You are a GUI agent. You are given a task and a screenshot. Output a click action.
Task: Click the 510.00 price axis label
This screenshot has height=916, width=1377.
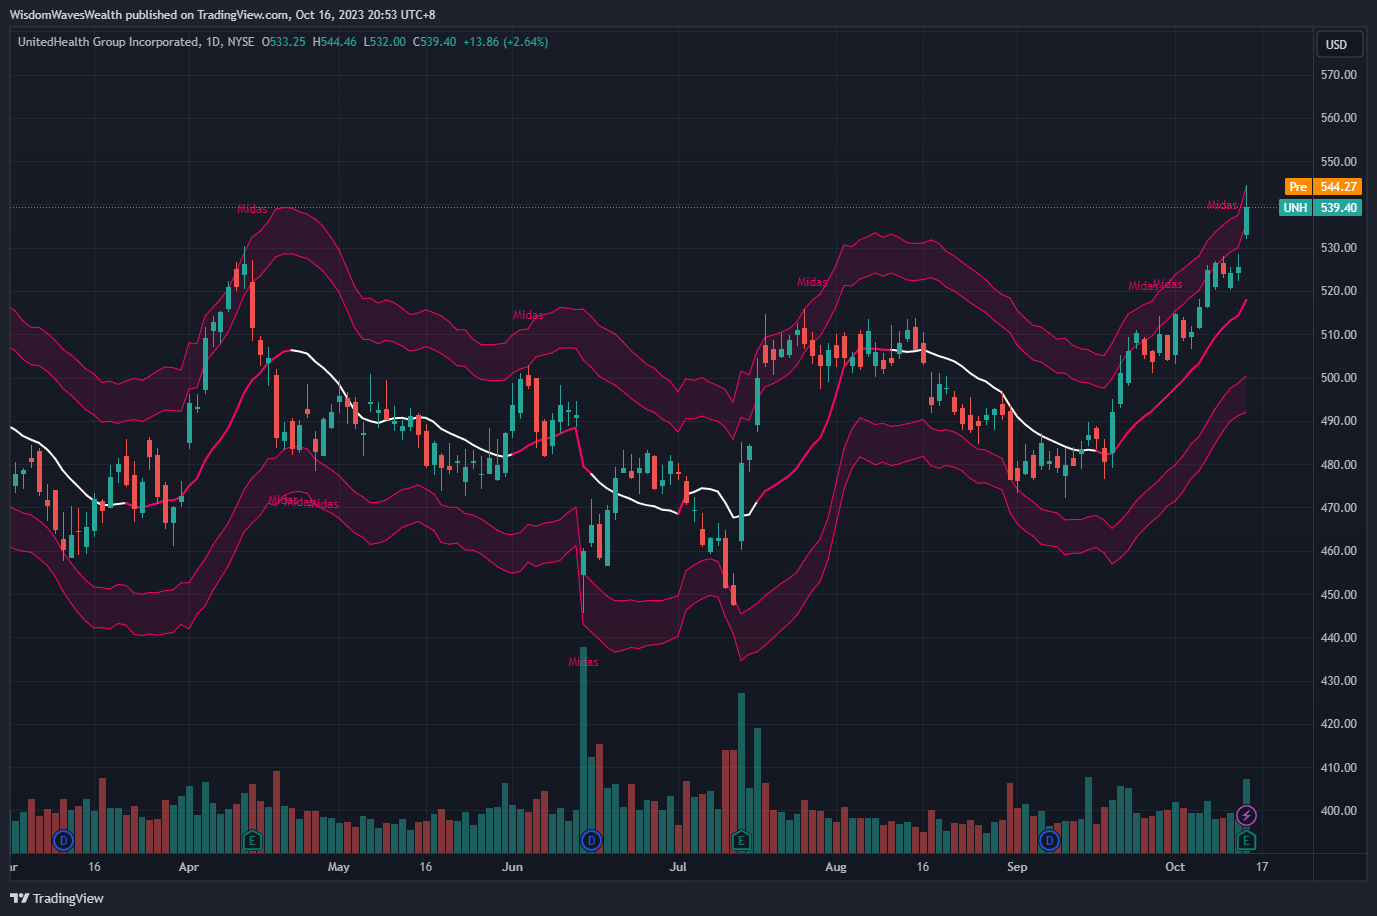[x=1338, y=335]
